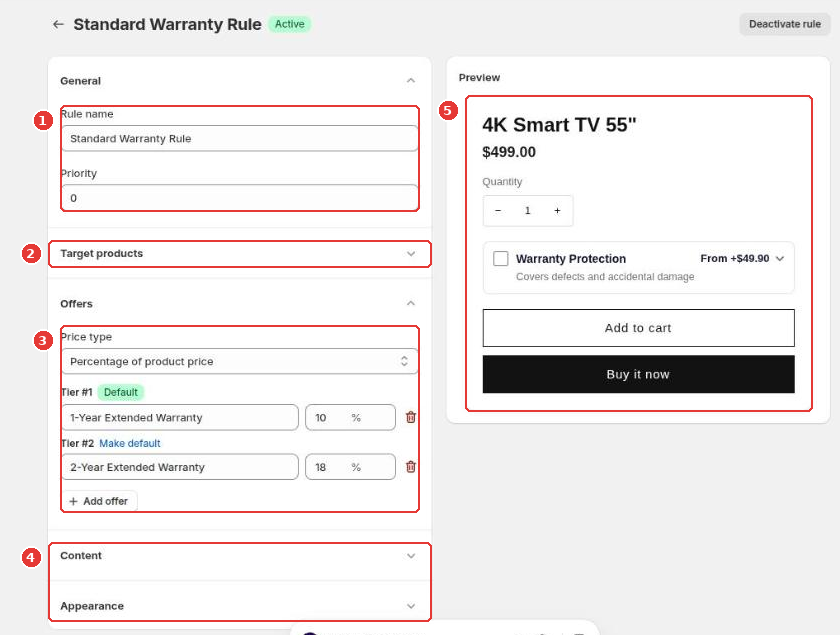The image size is (840, 635).
Task: Click the Default badge on Tier #1
Action: click(x=121, y=392)
